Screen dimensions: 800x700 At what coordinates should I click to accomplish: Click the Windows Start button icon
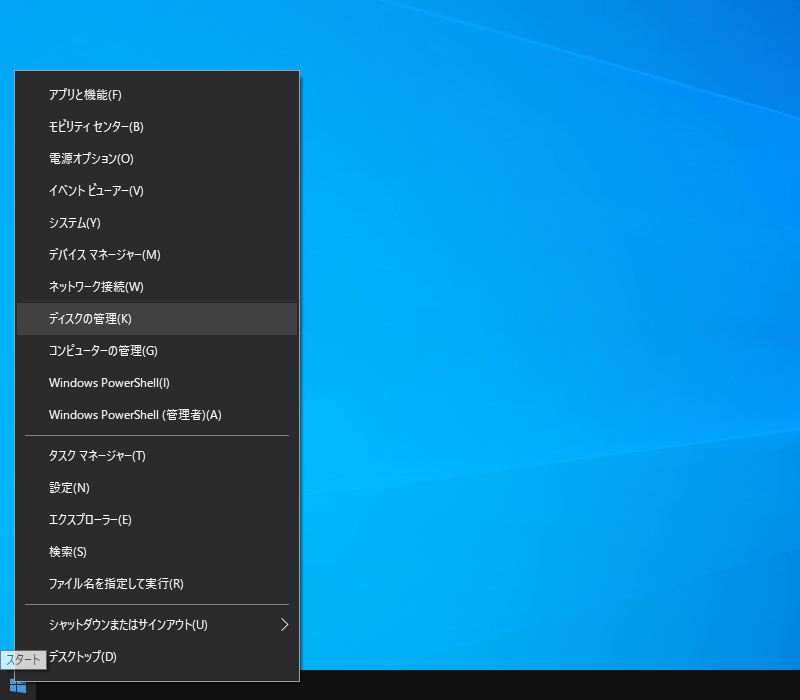[18, 686]
